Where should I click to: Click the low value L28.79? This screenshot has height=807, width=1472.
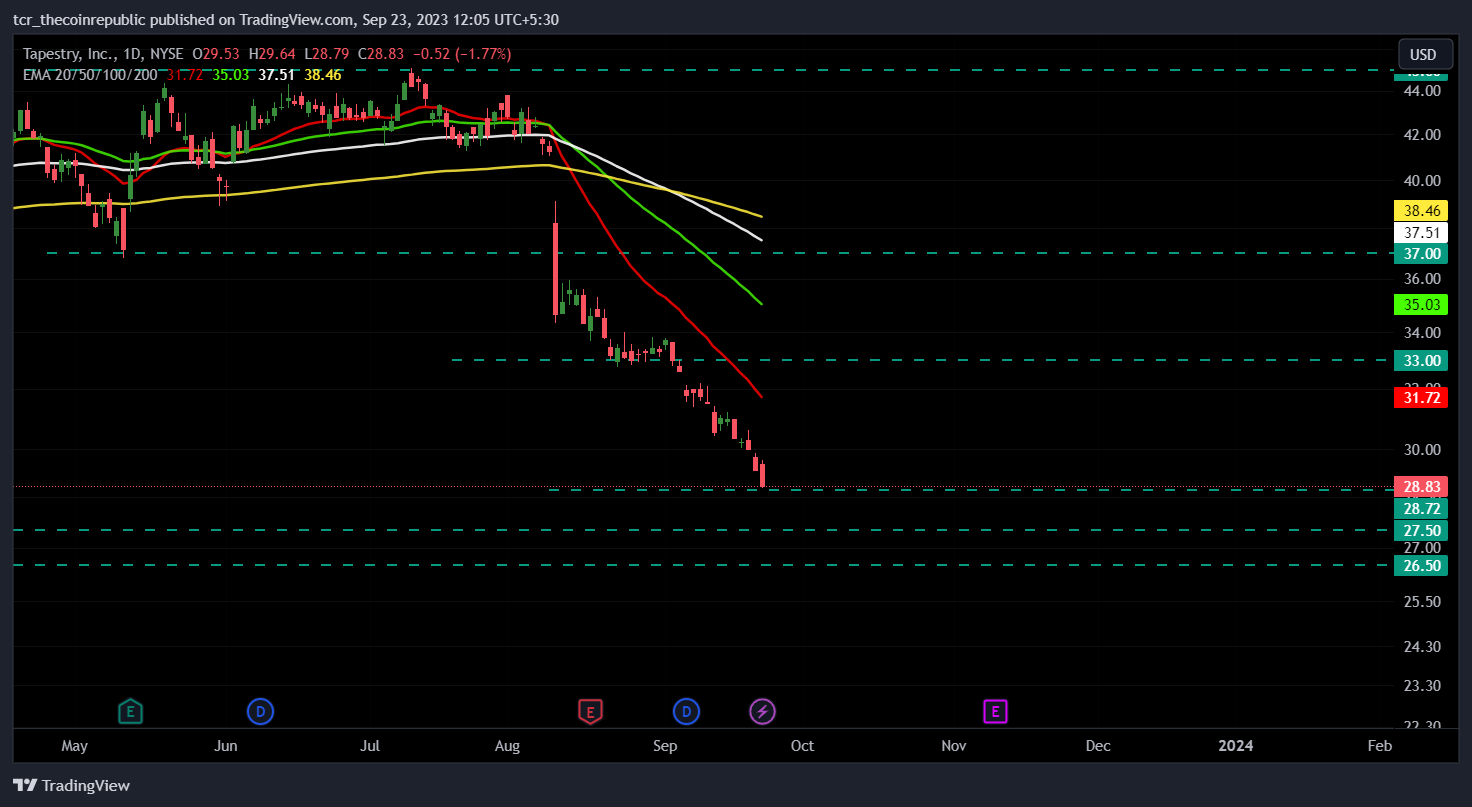326,54
